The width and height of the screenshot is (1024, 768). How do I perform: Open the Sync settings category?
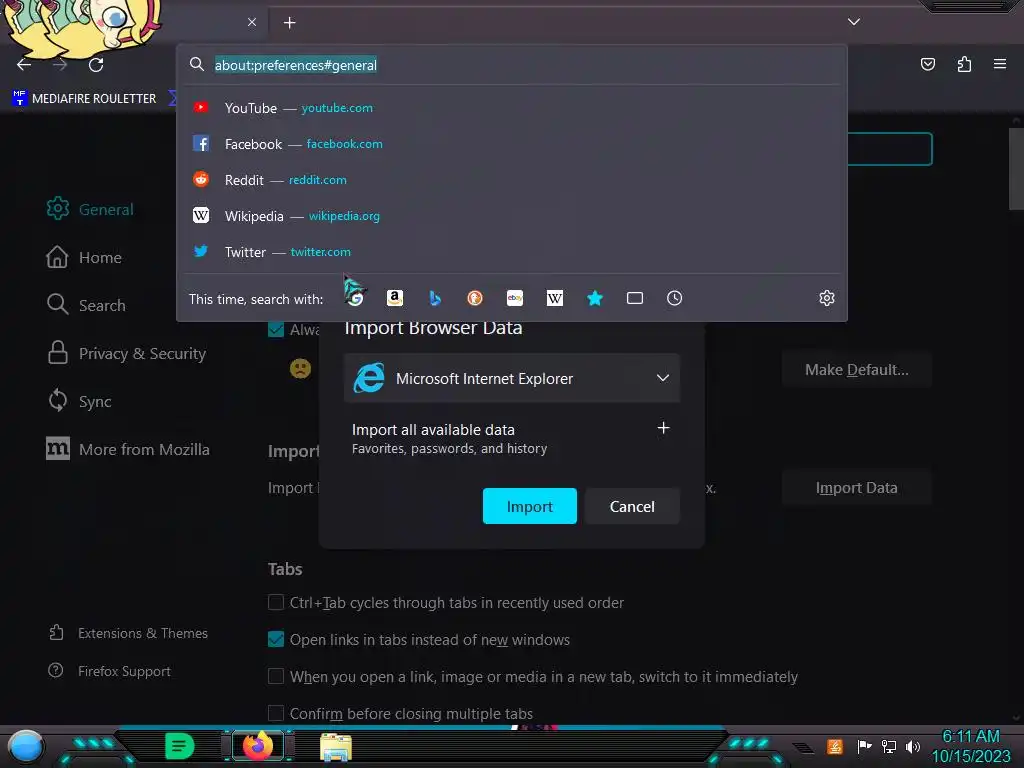coord(80,401)
